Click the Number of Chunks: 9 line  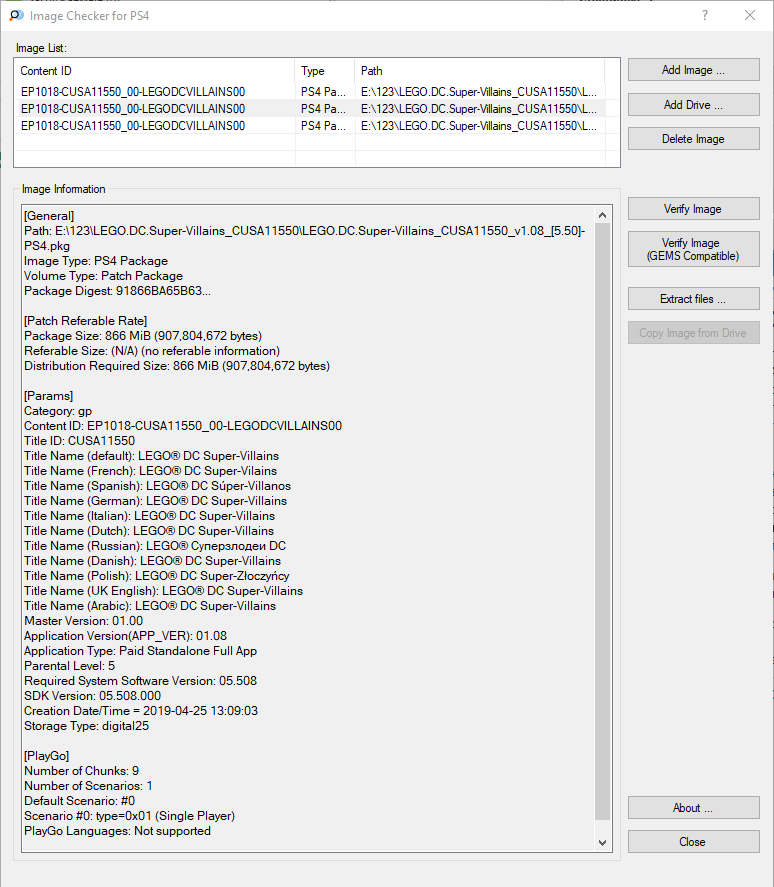81,770
